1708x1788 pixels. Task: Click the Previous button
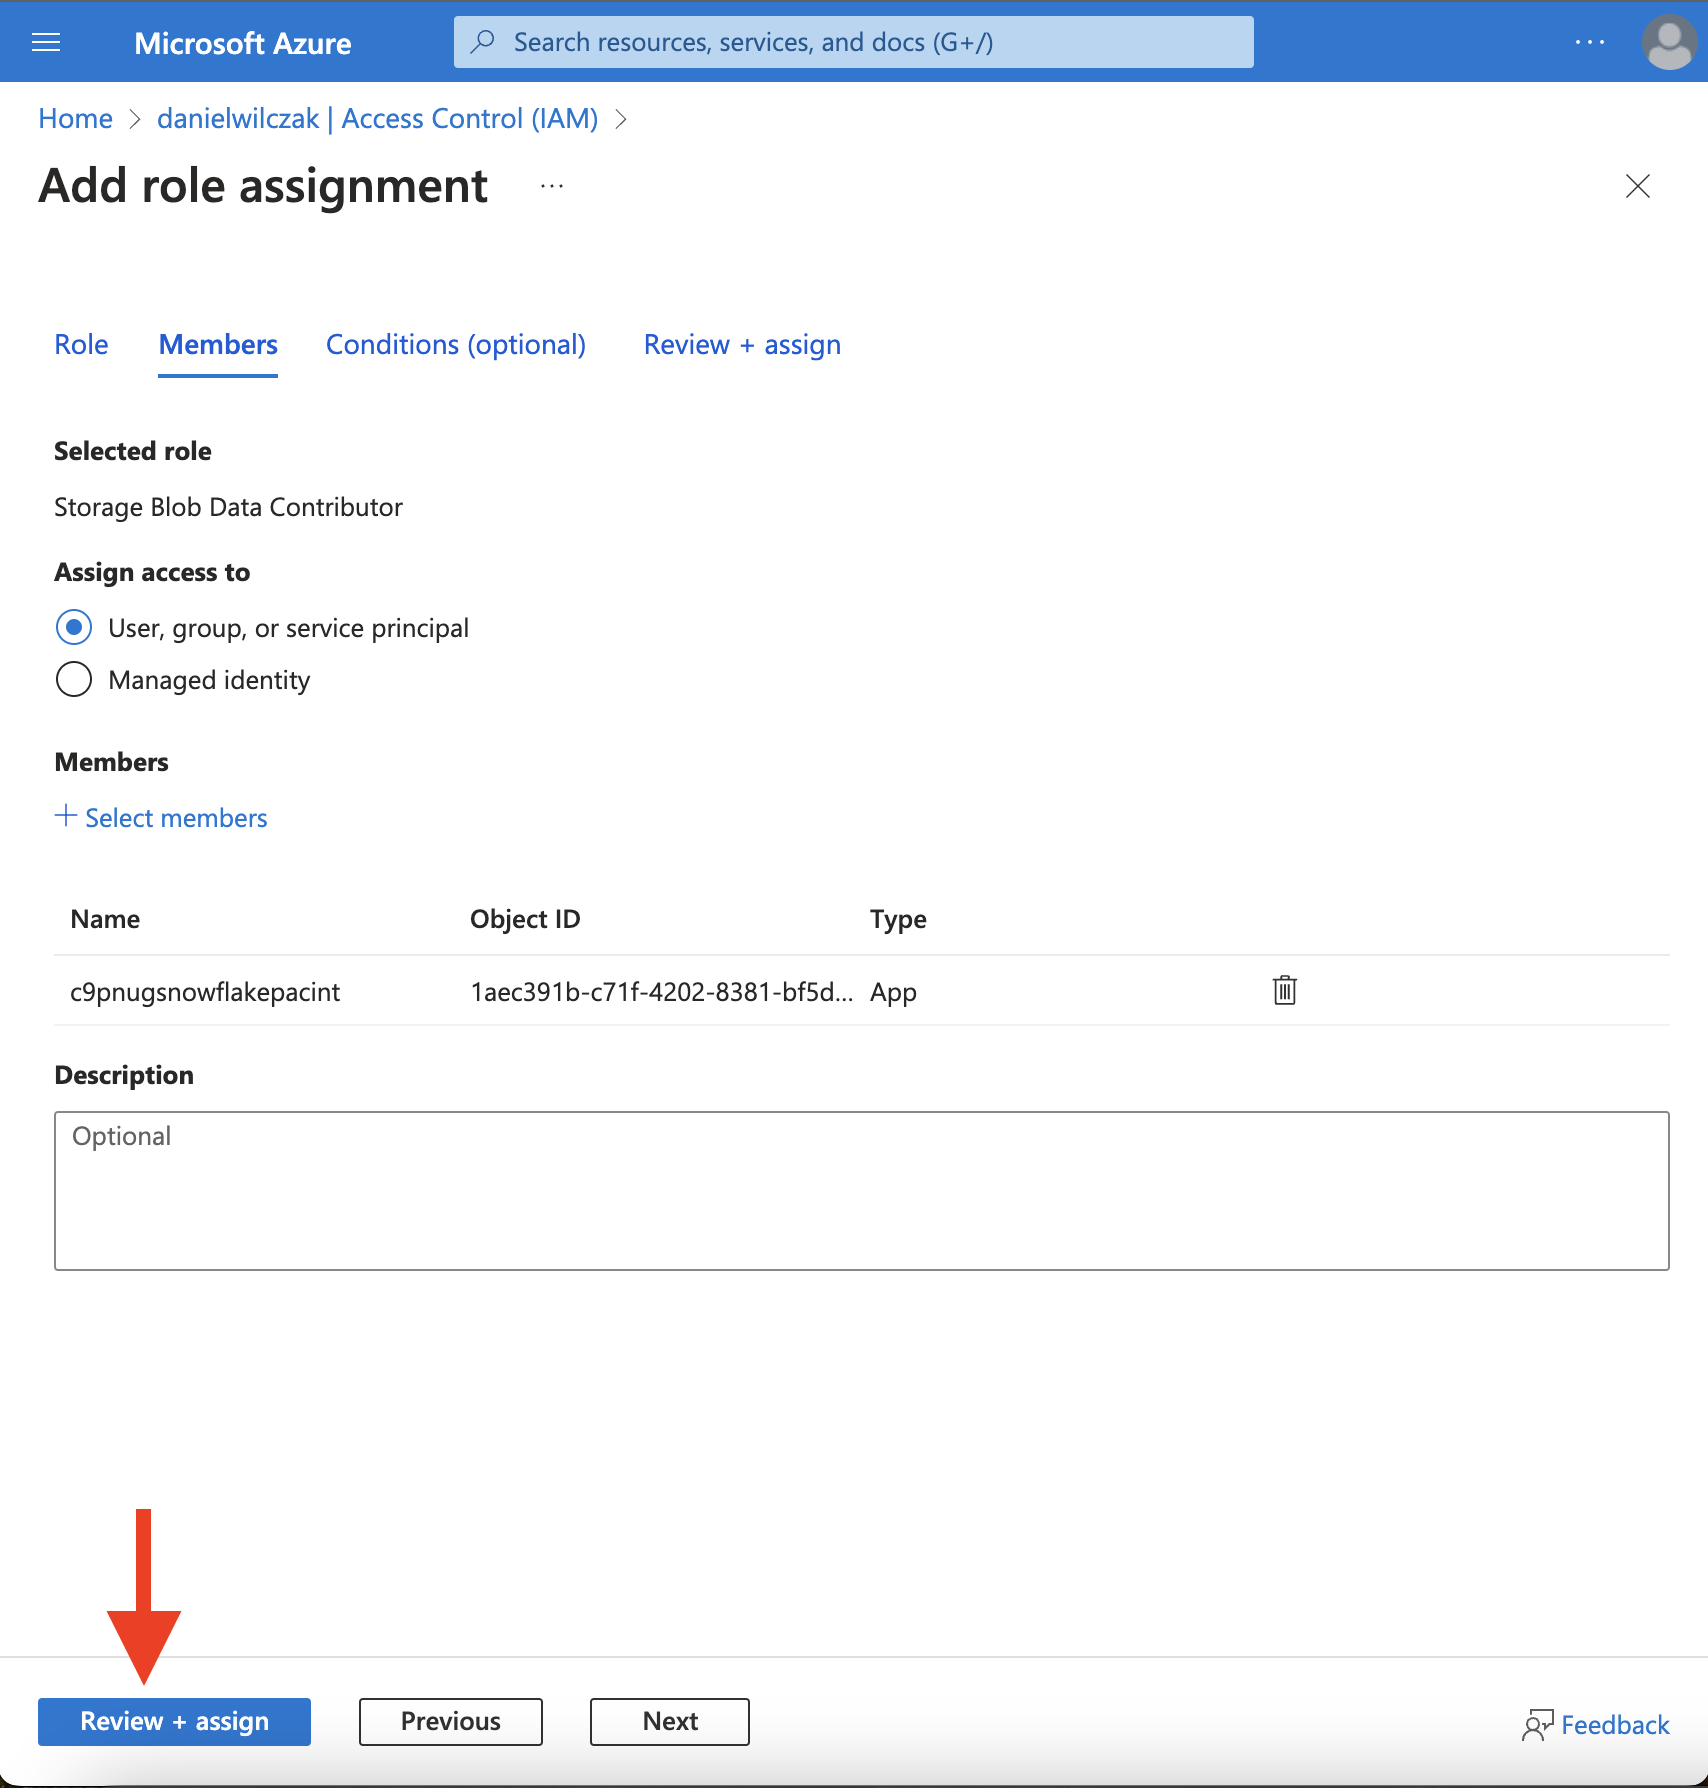pyautogui.click(x=451, y=1721)
